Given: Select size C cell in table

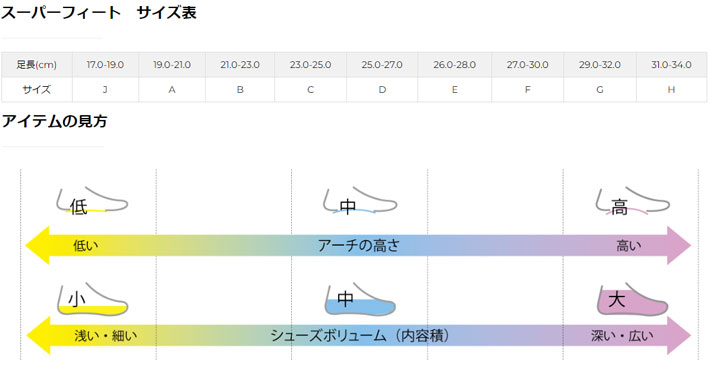Looking at the screenshot, I should click(x=310, y=90).
